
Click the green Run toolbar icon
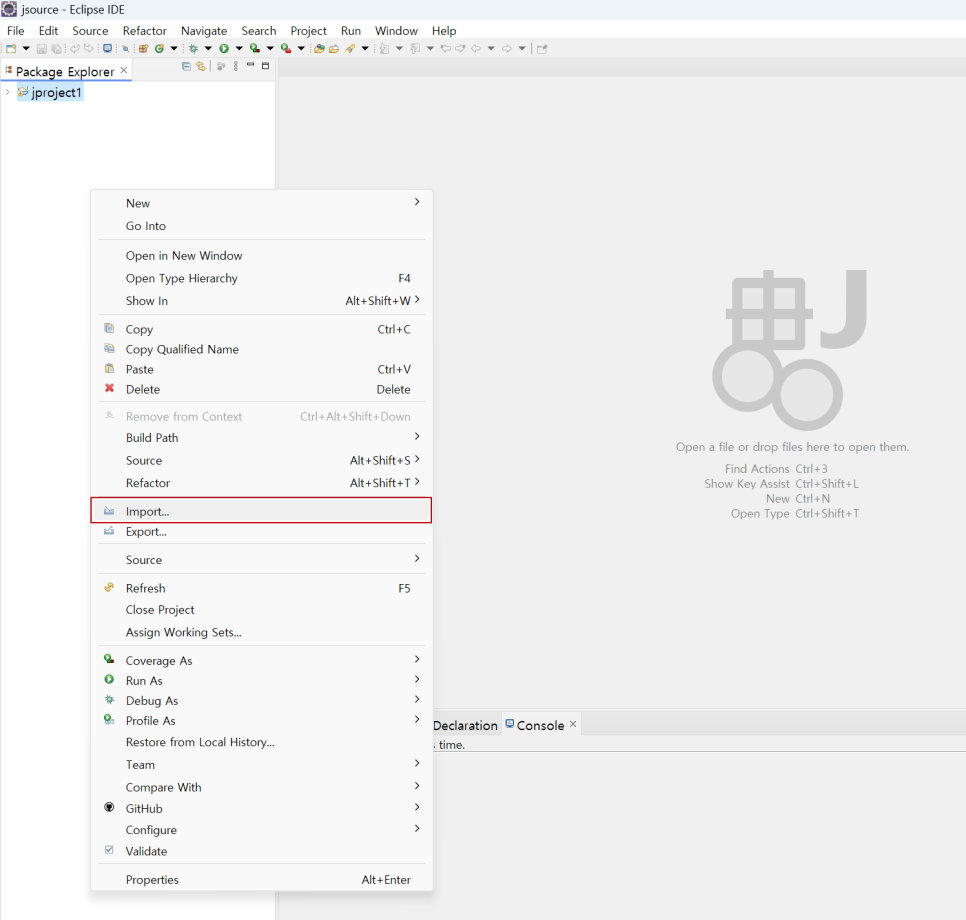[224, 49]
